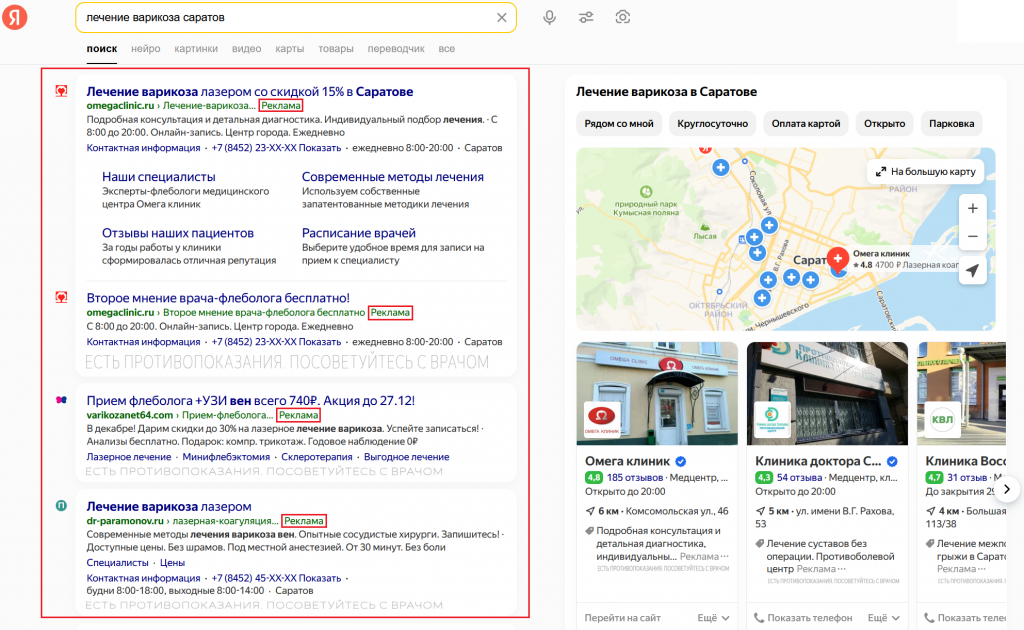1024x630 pixels.
Task: Open the 'картинки' tab
Action: coord(196,49)
